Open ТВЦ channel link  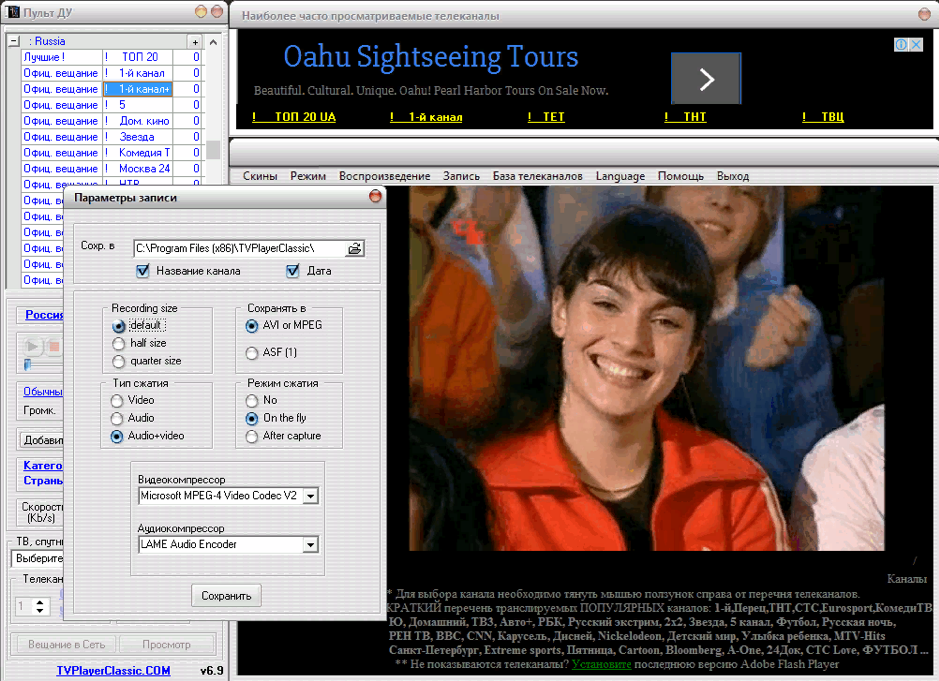pyautogui.click(x=823, y=117)
